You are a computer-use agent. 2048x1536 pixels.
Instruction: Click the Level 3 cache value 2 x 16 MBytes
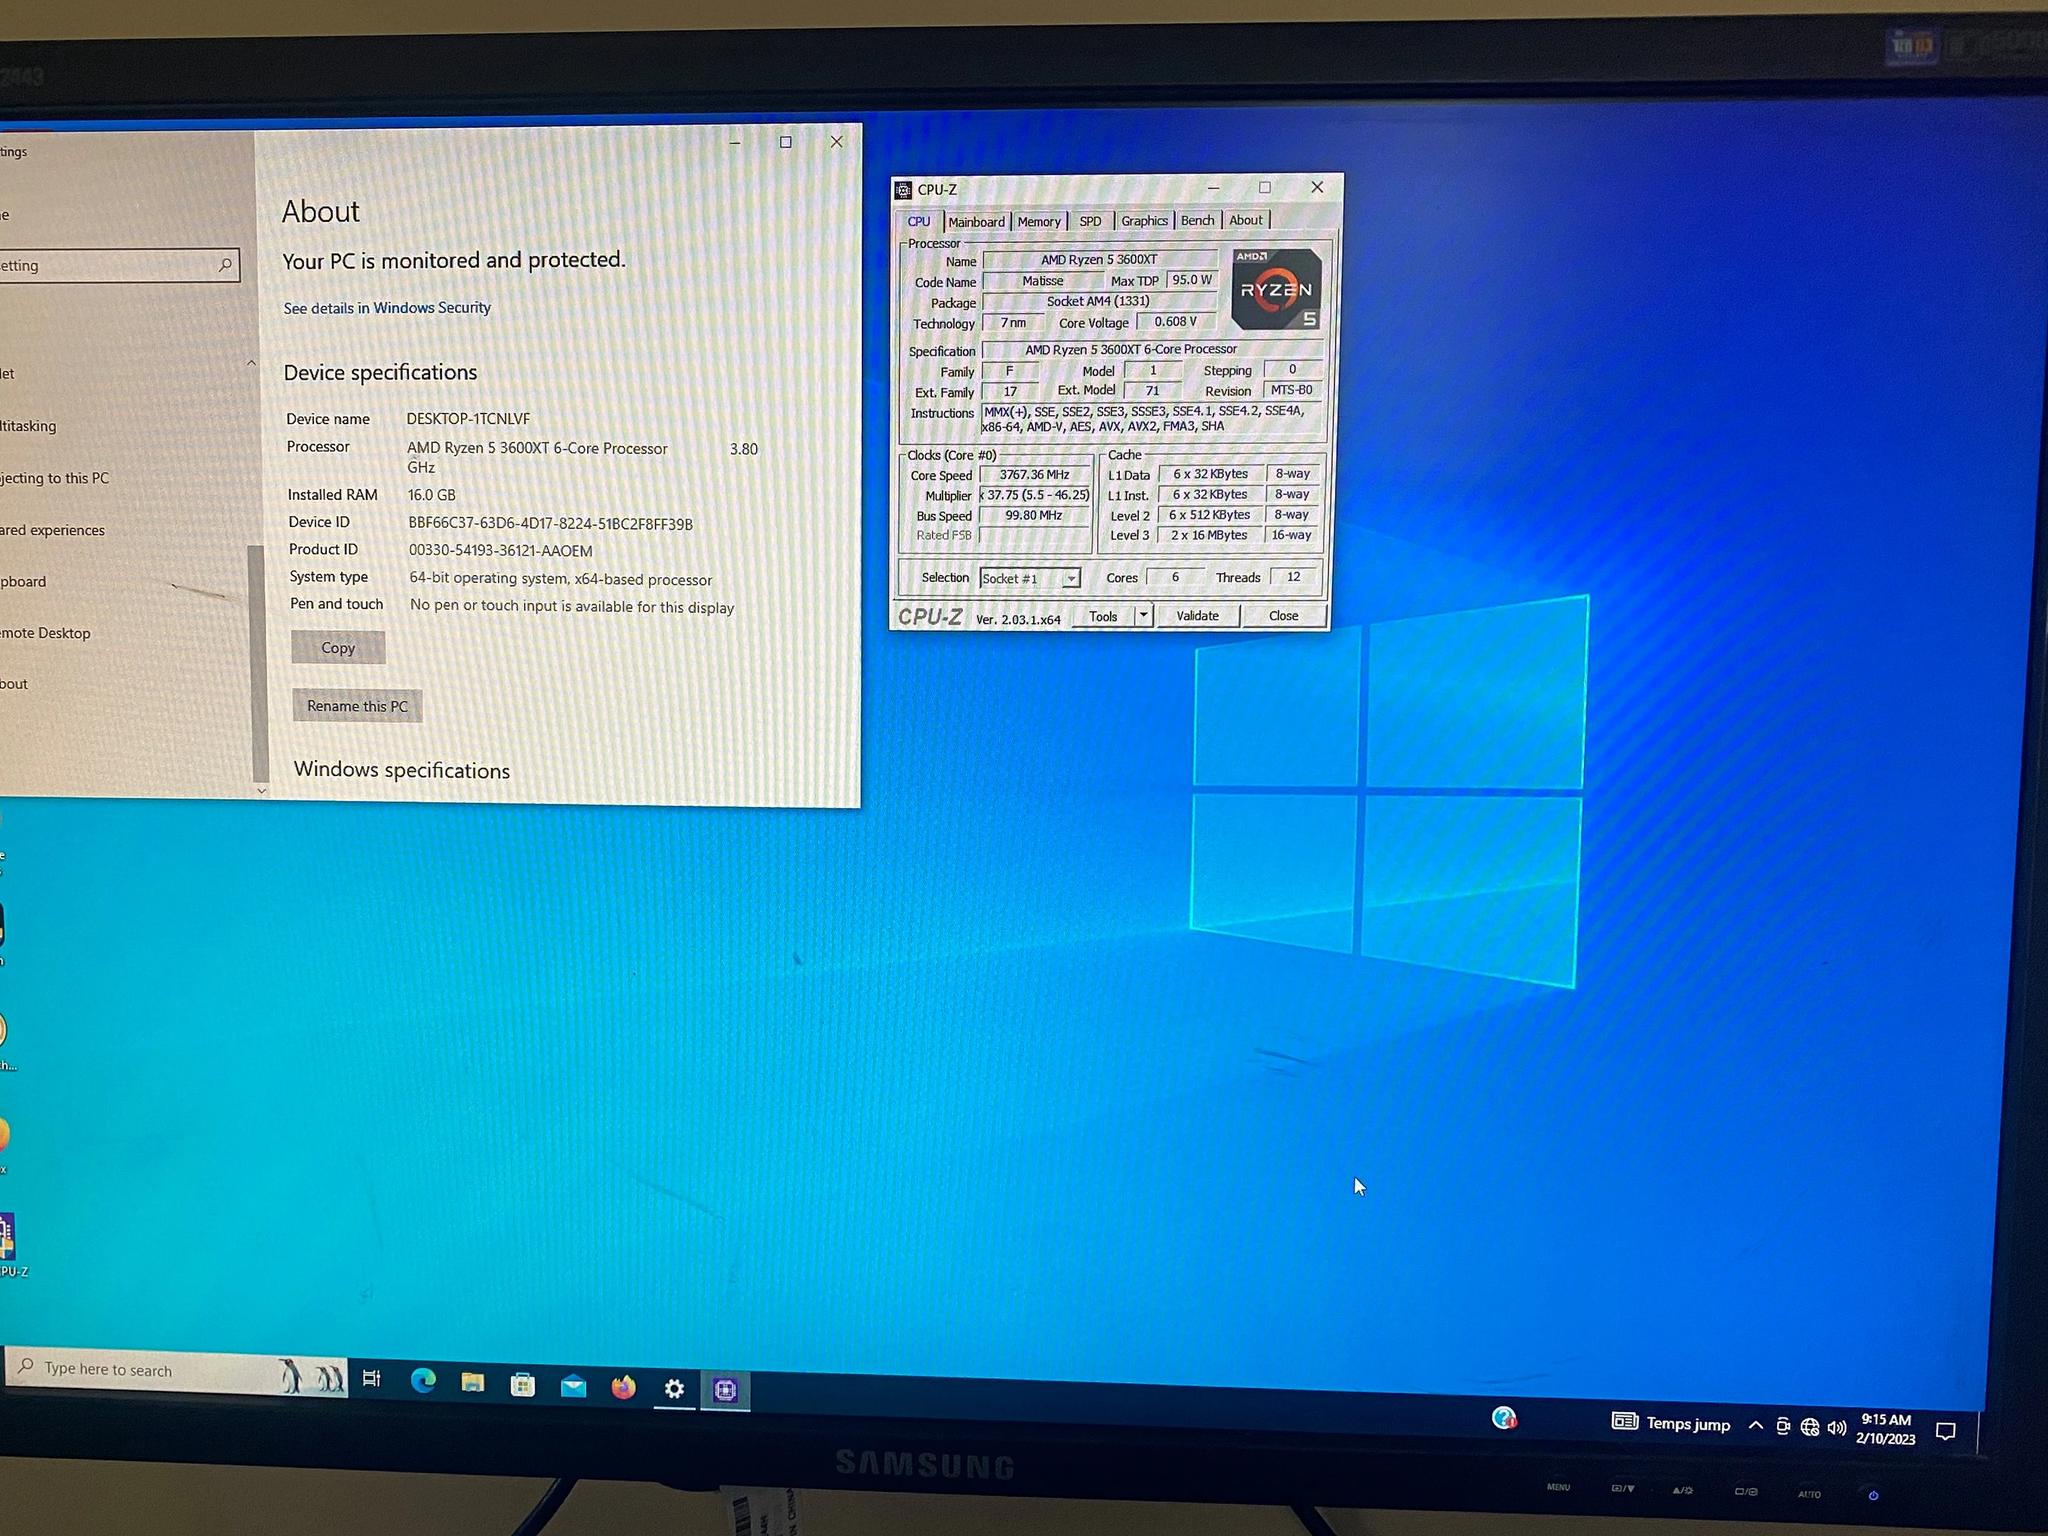pos(1209,535)
